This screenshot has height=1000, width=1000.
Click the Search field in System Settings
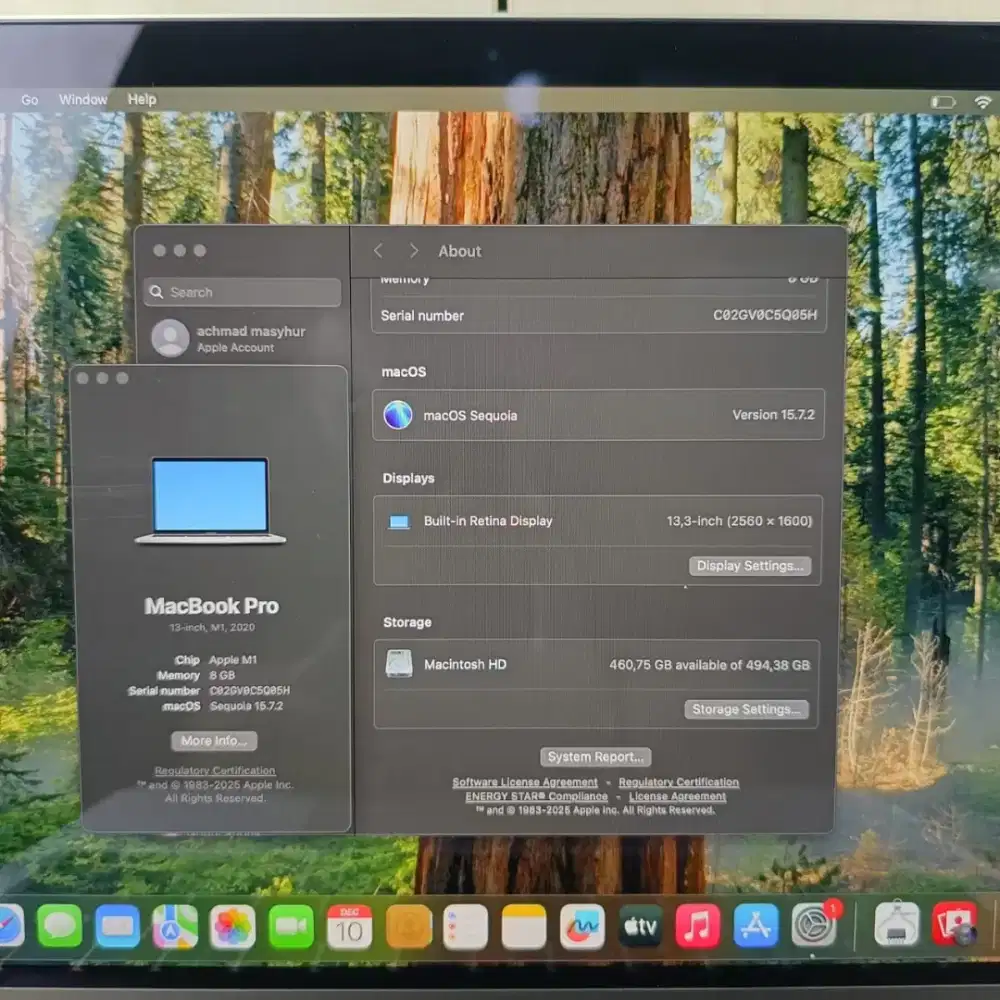click(x=241, y=292)
